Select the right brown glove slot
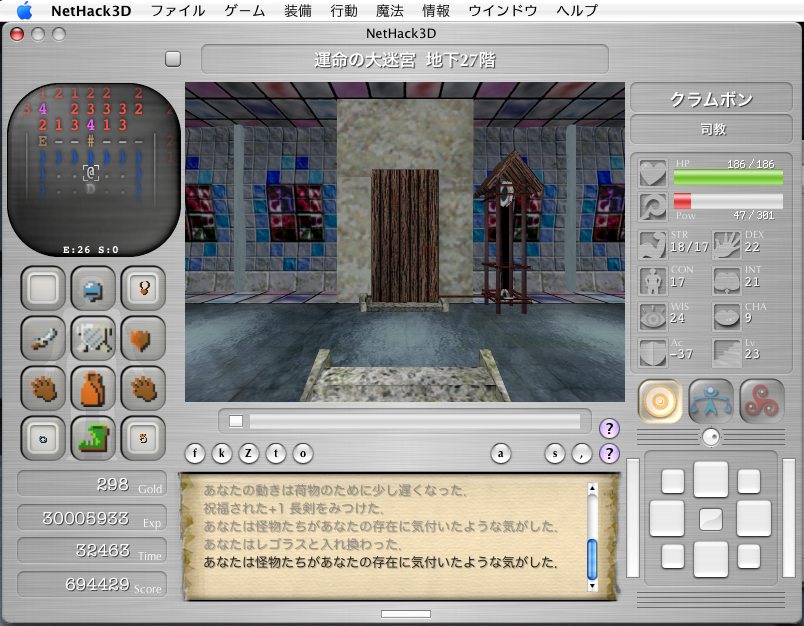Viewport: 804px width, 626px height. 143,388
